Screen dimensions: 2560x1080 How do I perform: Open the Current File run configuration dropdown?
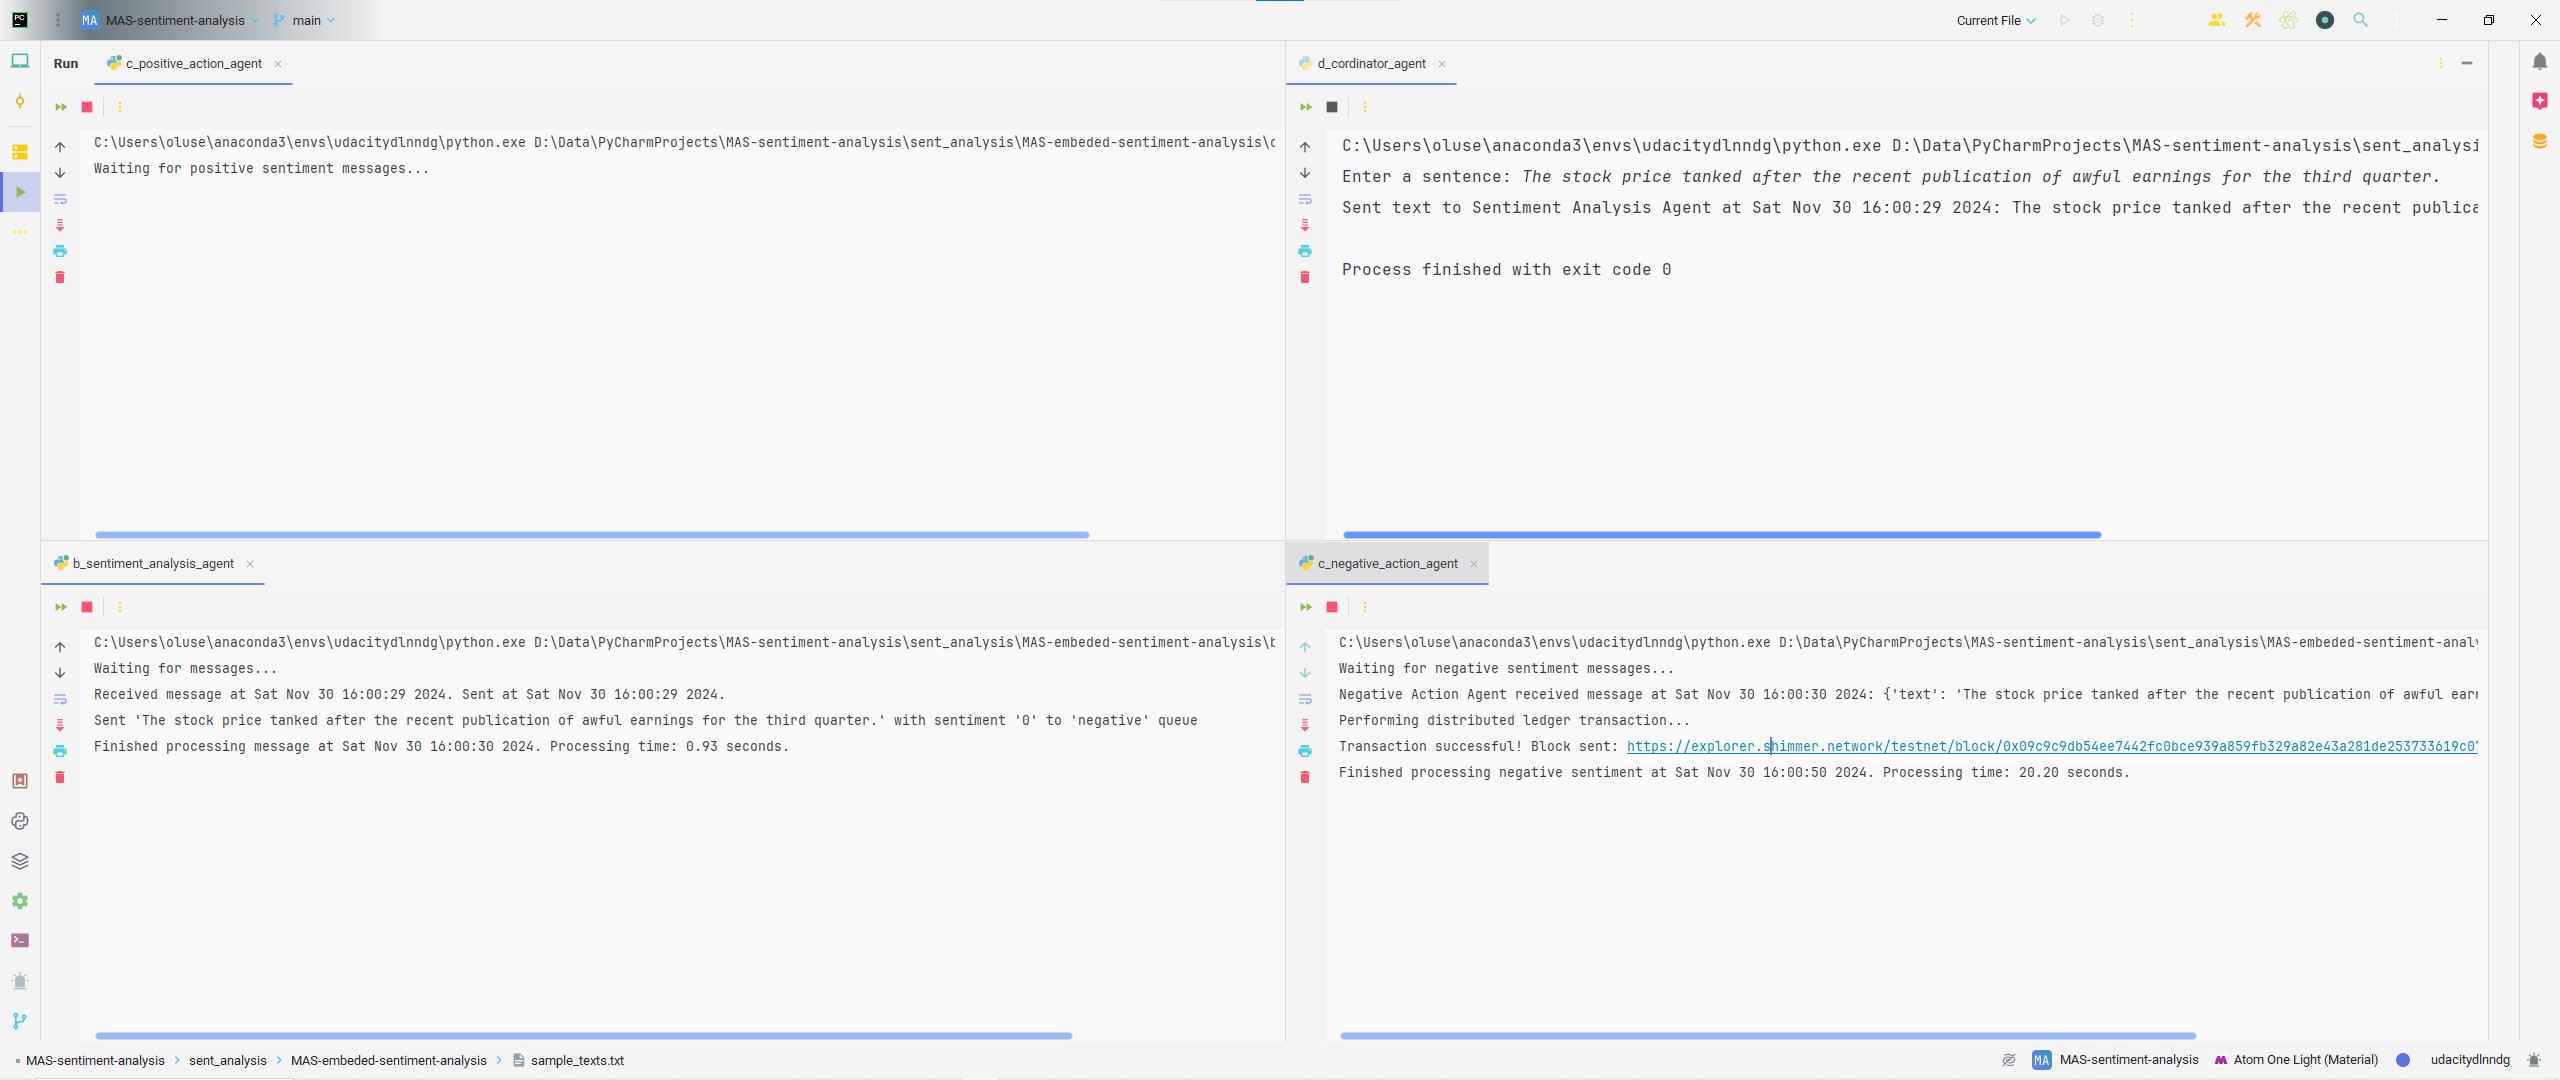pyautogui.click(x=1996, y=20)
